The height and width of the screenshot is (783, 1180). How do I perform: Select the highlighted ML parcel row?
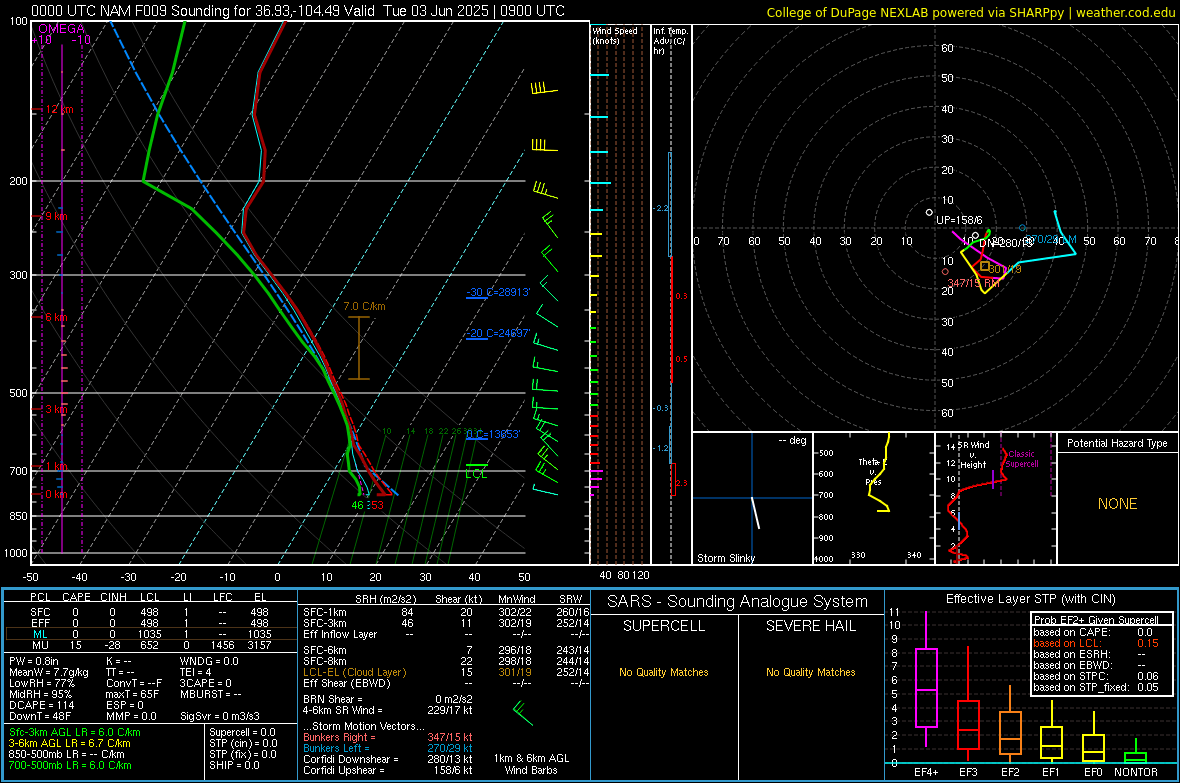pyautogui.click(x=150, y=634)
